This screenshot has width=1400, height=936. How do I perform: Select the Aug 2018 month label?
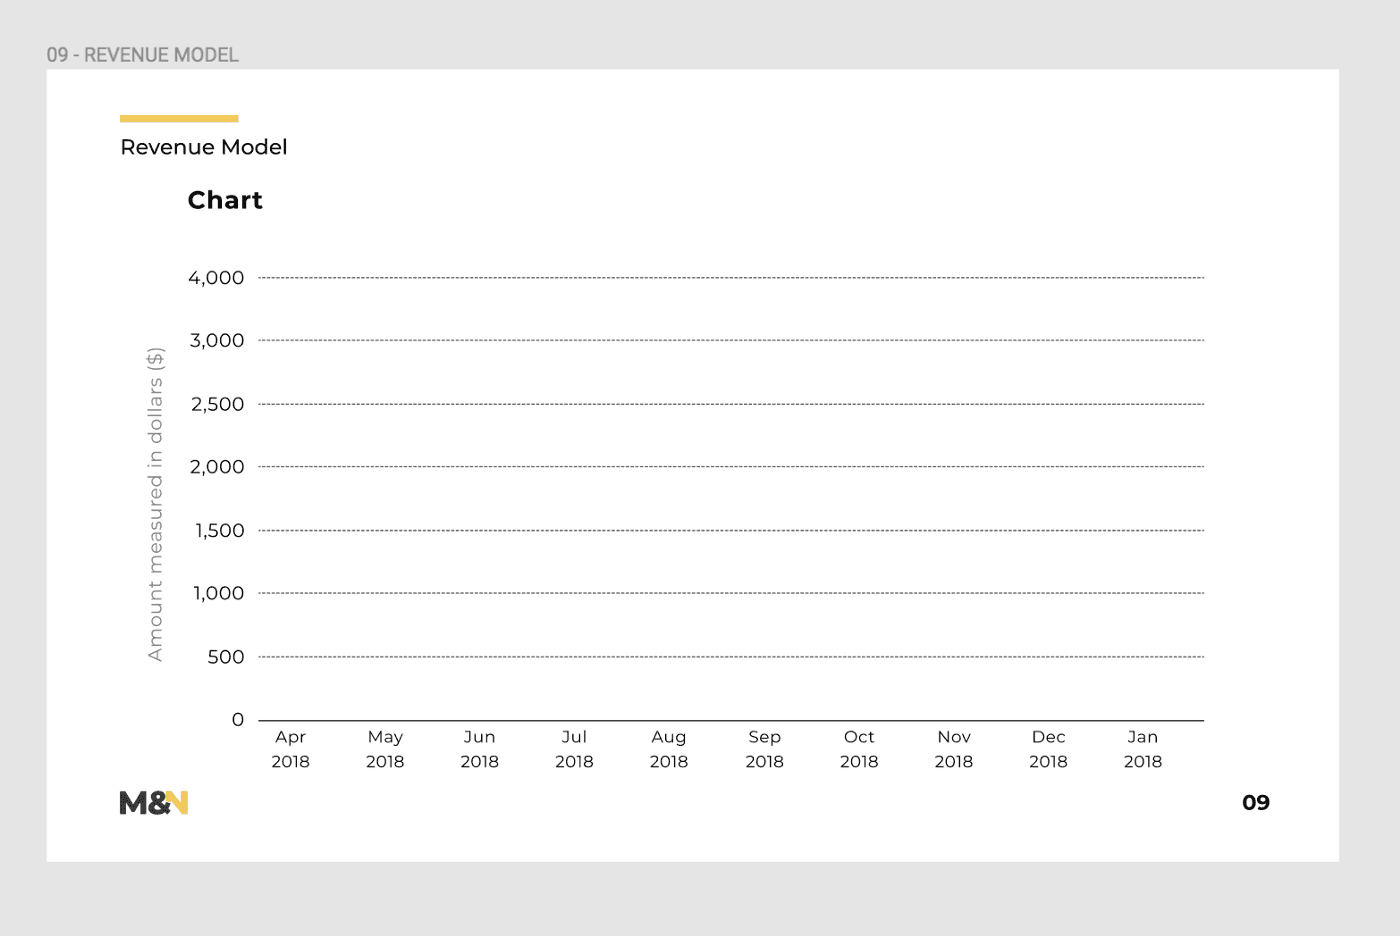pos(669,749)
